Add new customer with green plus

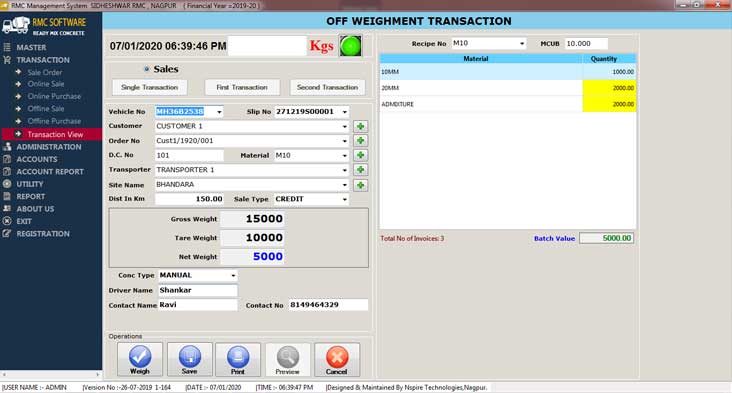(360, 126)
